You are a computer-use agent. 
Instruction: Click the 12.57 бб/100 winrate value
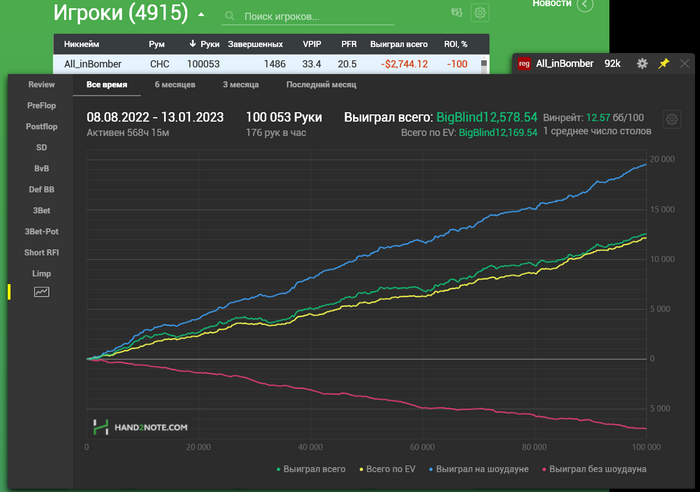[615, 118]
